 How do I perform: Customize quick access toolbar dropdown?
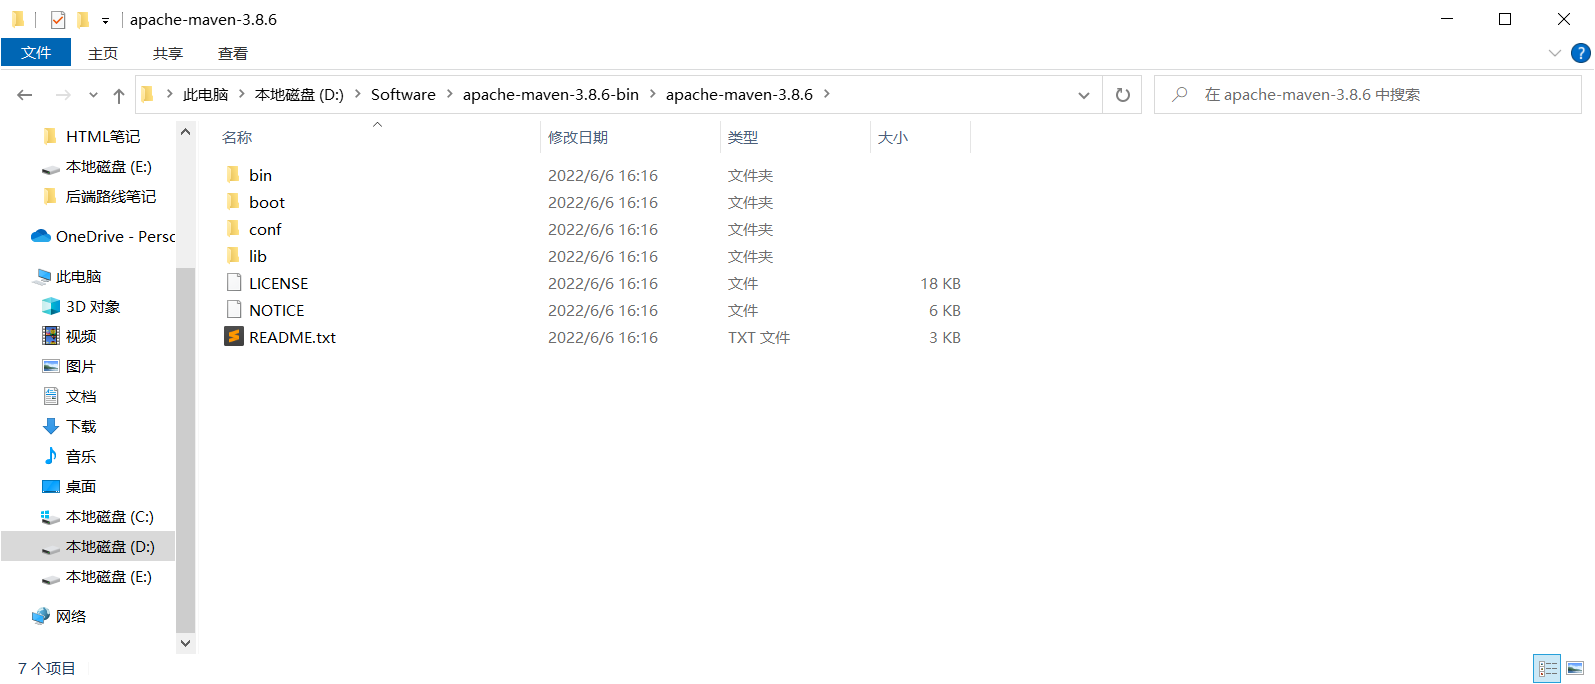(105, 20)
